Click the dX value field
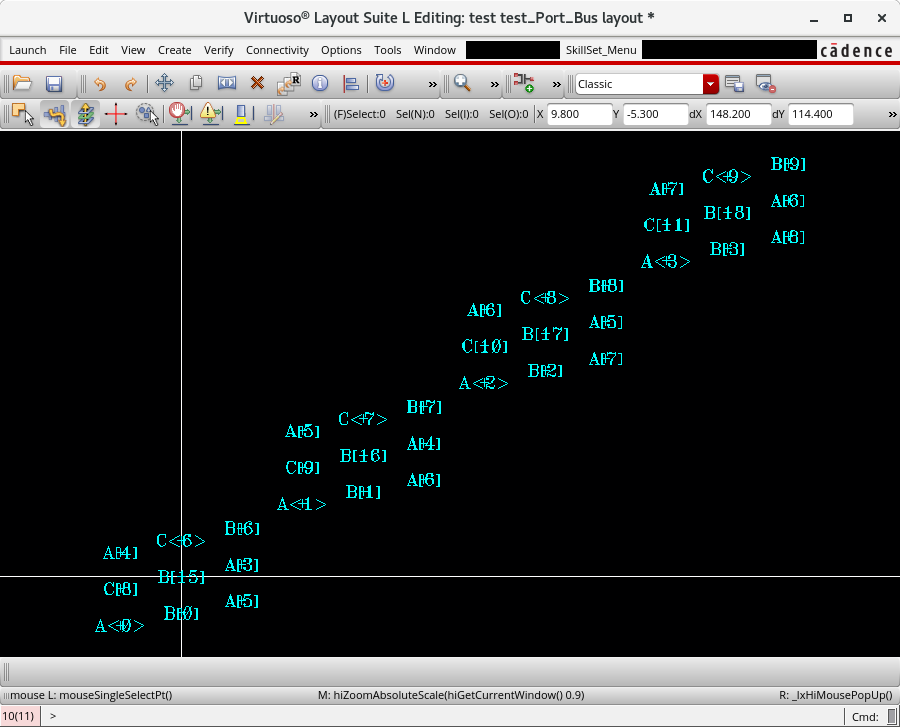This screenshot has width=900, height=727. [738, 114]
